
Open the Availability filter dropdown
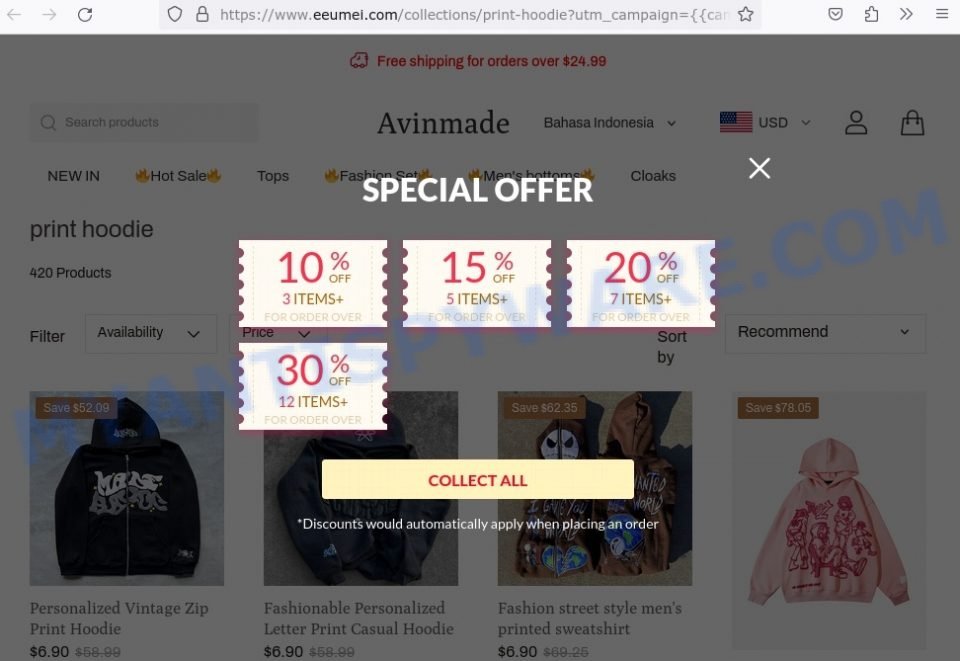pos(151,334)
